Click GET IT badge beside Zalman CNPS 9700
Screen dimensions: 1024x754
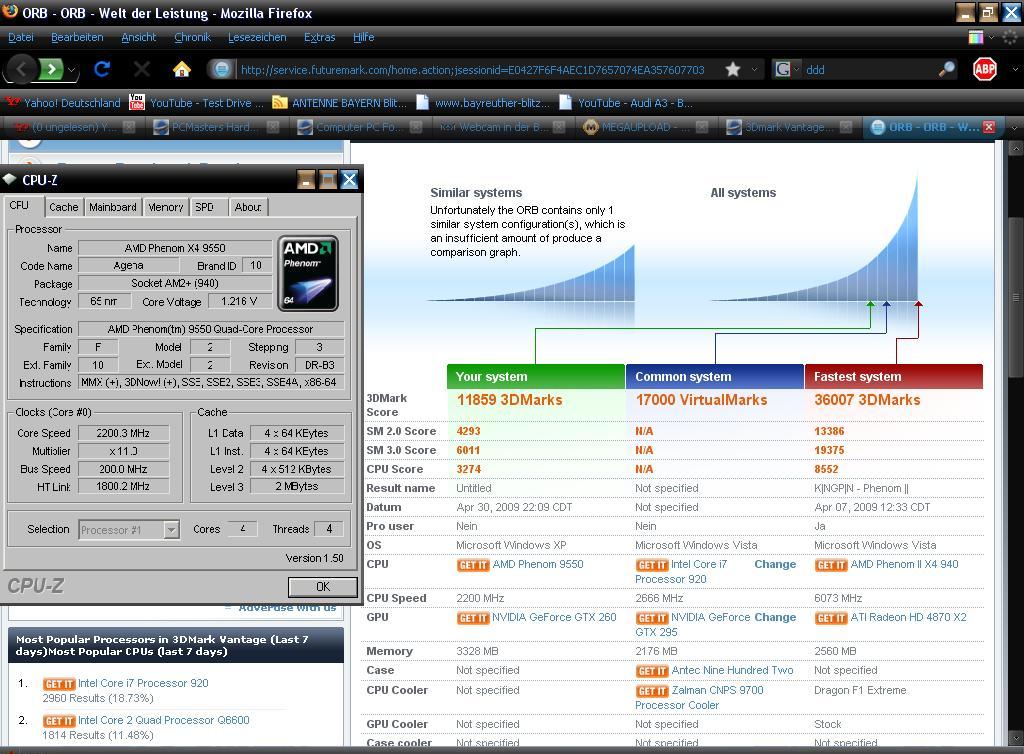[652, 691]
